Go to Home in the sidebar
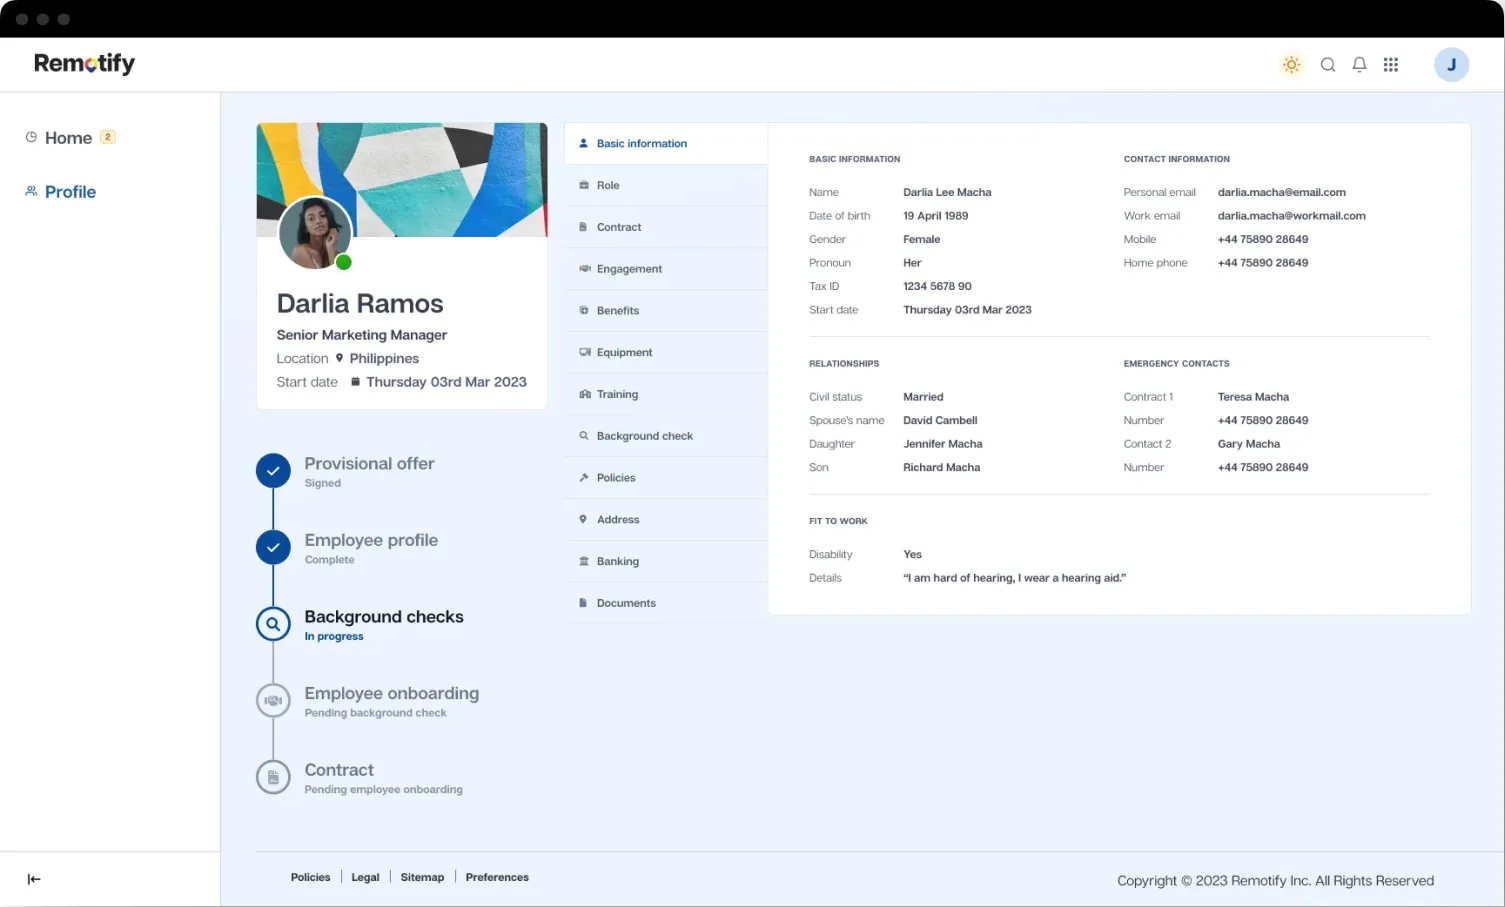 coord(68,138)
